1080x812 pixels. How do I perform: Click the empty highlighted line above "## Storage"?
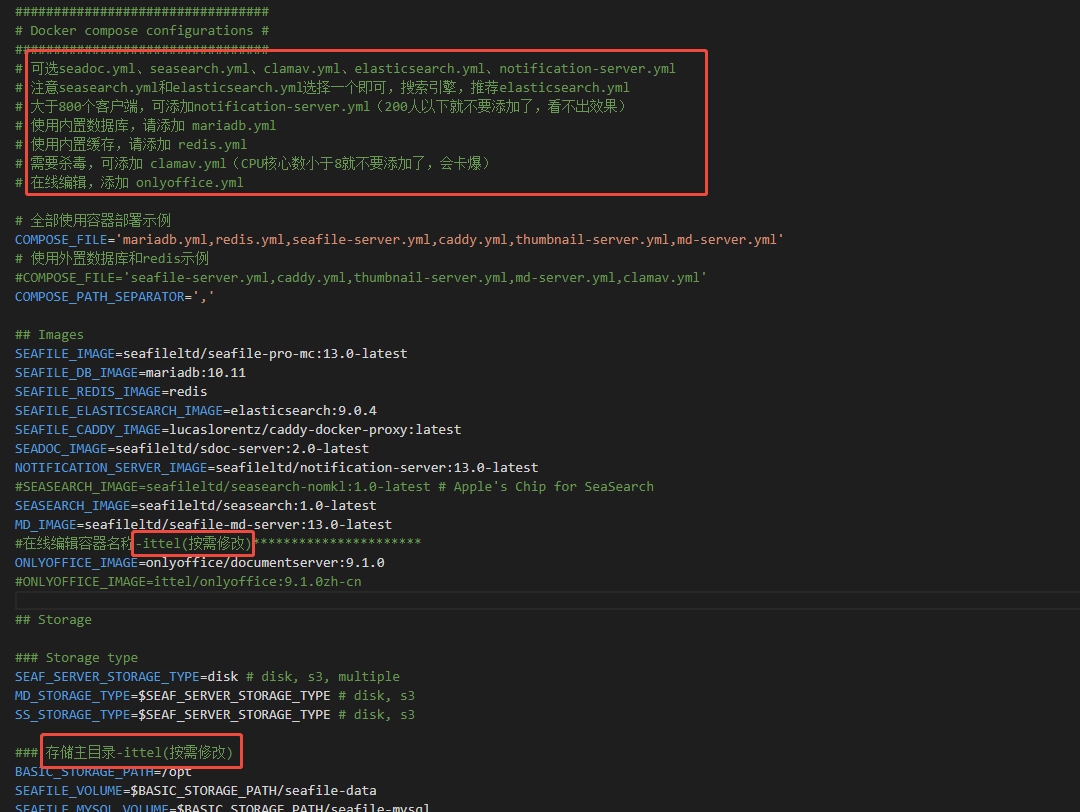pos(540,601)
